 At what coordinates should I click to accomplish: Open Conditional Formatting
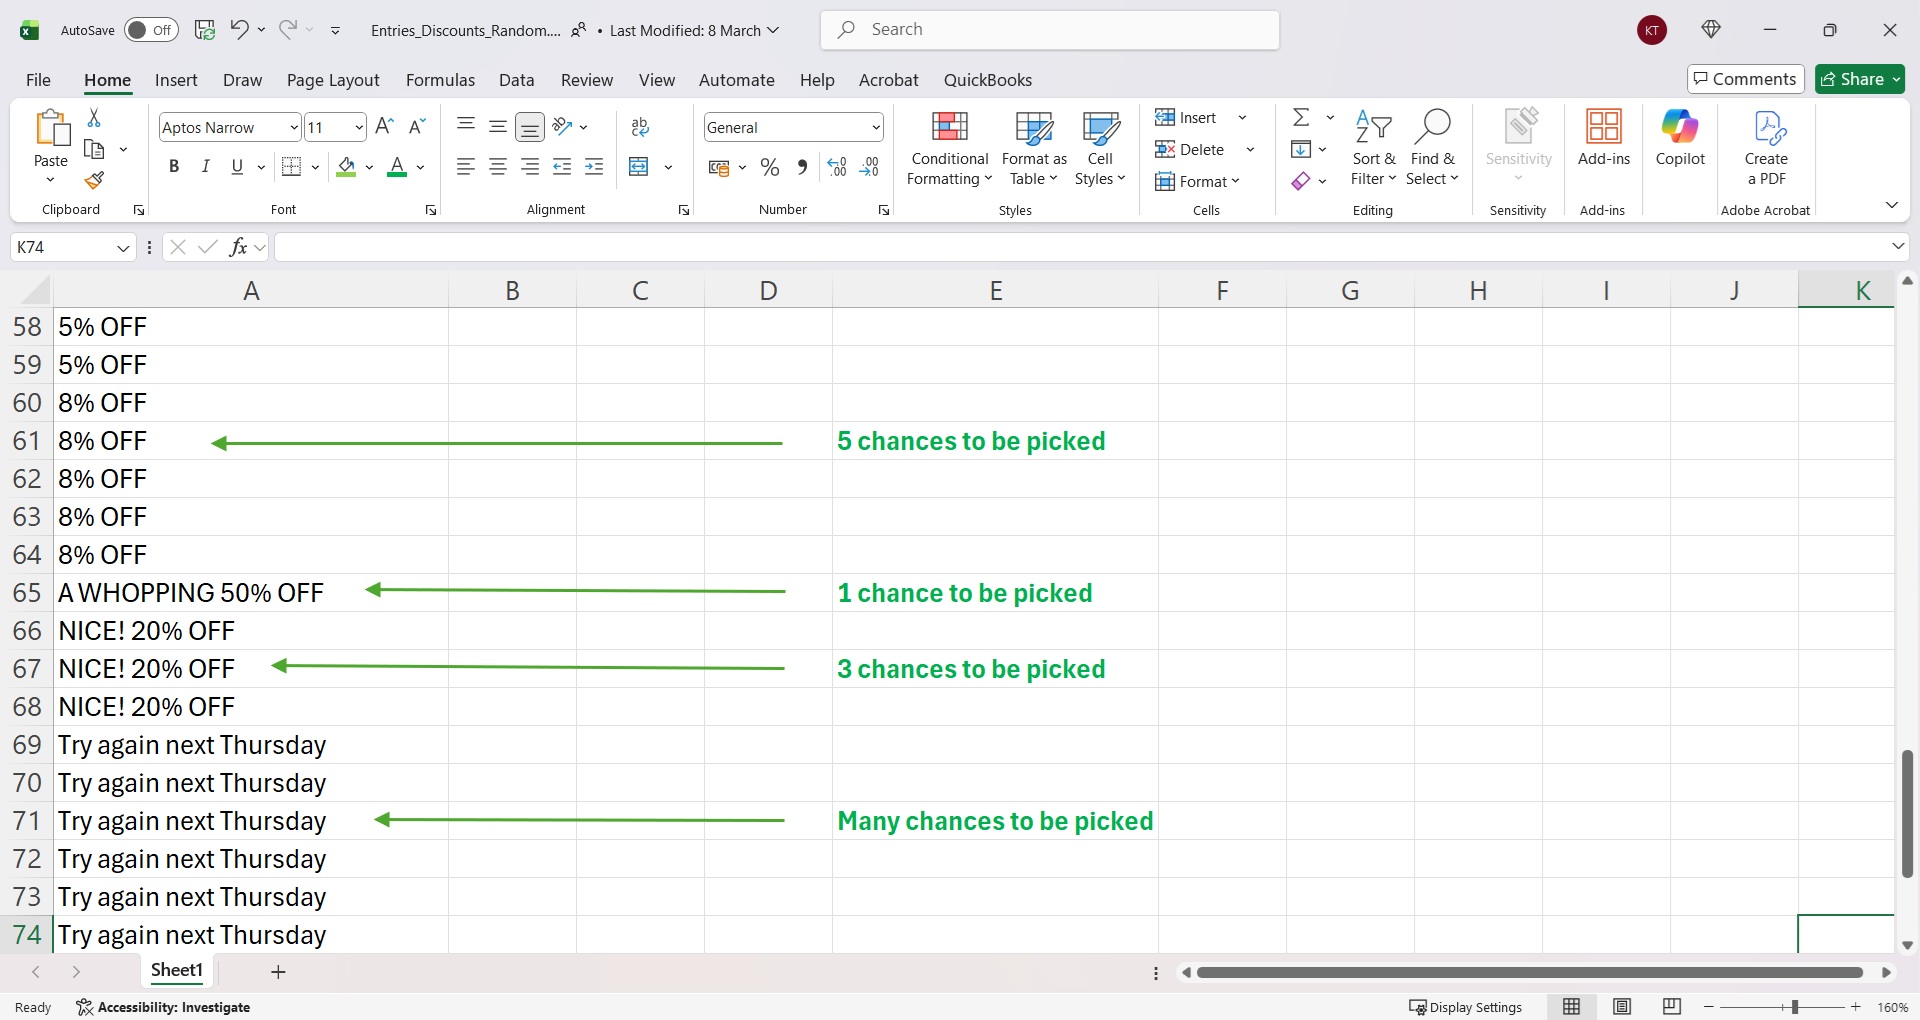949,148
